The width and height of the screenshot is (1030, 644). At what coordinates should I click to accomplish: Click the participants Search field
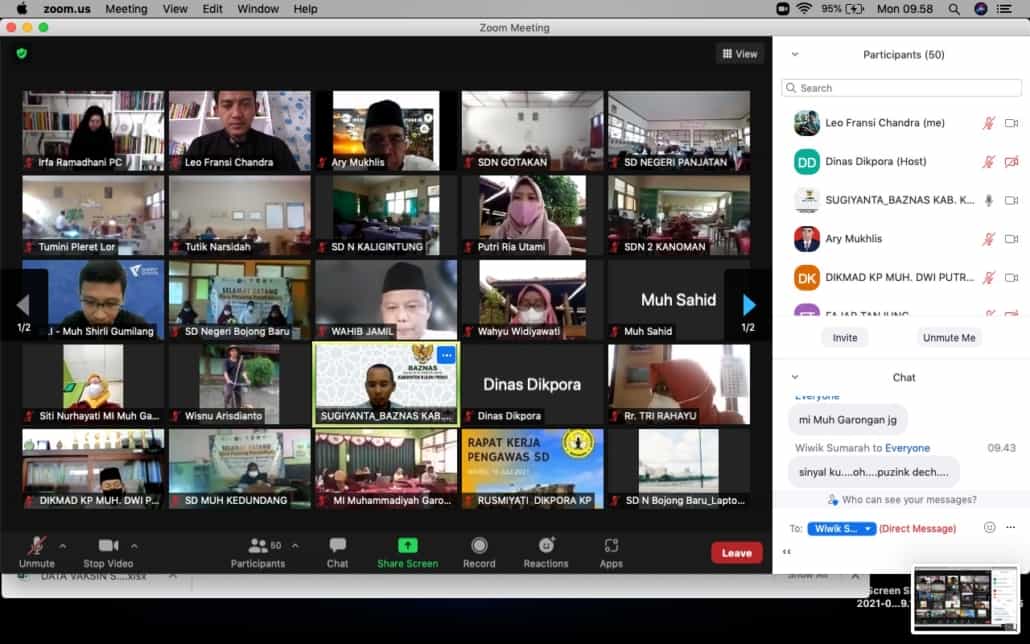(901, 88)
